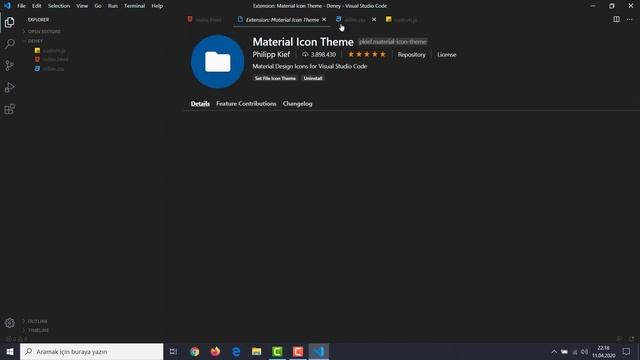The width and height of the screenshot is (640, 360).
Task: Open Google Chrome from the taskbar
Action: point(195,351)
